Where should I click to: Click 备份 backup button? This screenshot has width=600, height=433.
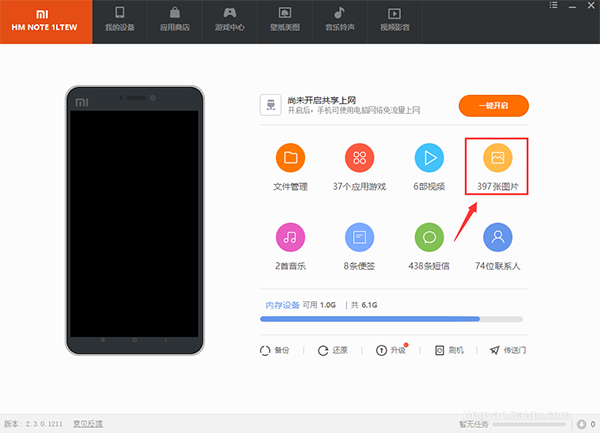[274, 350]
